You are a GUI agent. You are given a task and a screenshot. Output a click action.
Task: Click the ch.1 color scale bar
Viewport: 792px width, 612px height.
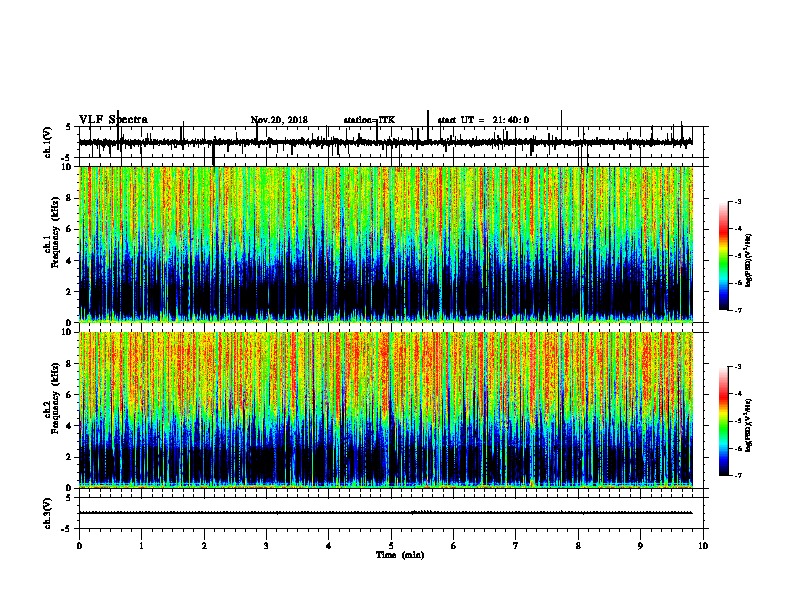pos(723,256)
